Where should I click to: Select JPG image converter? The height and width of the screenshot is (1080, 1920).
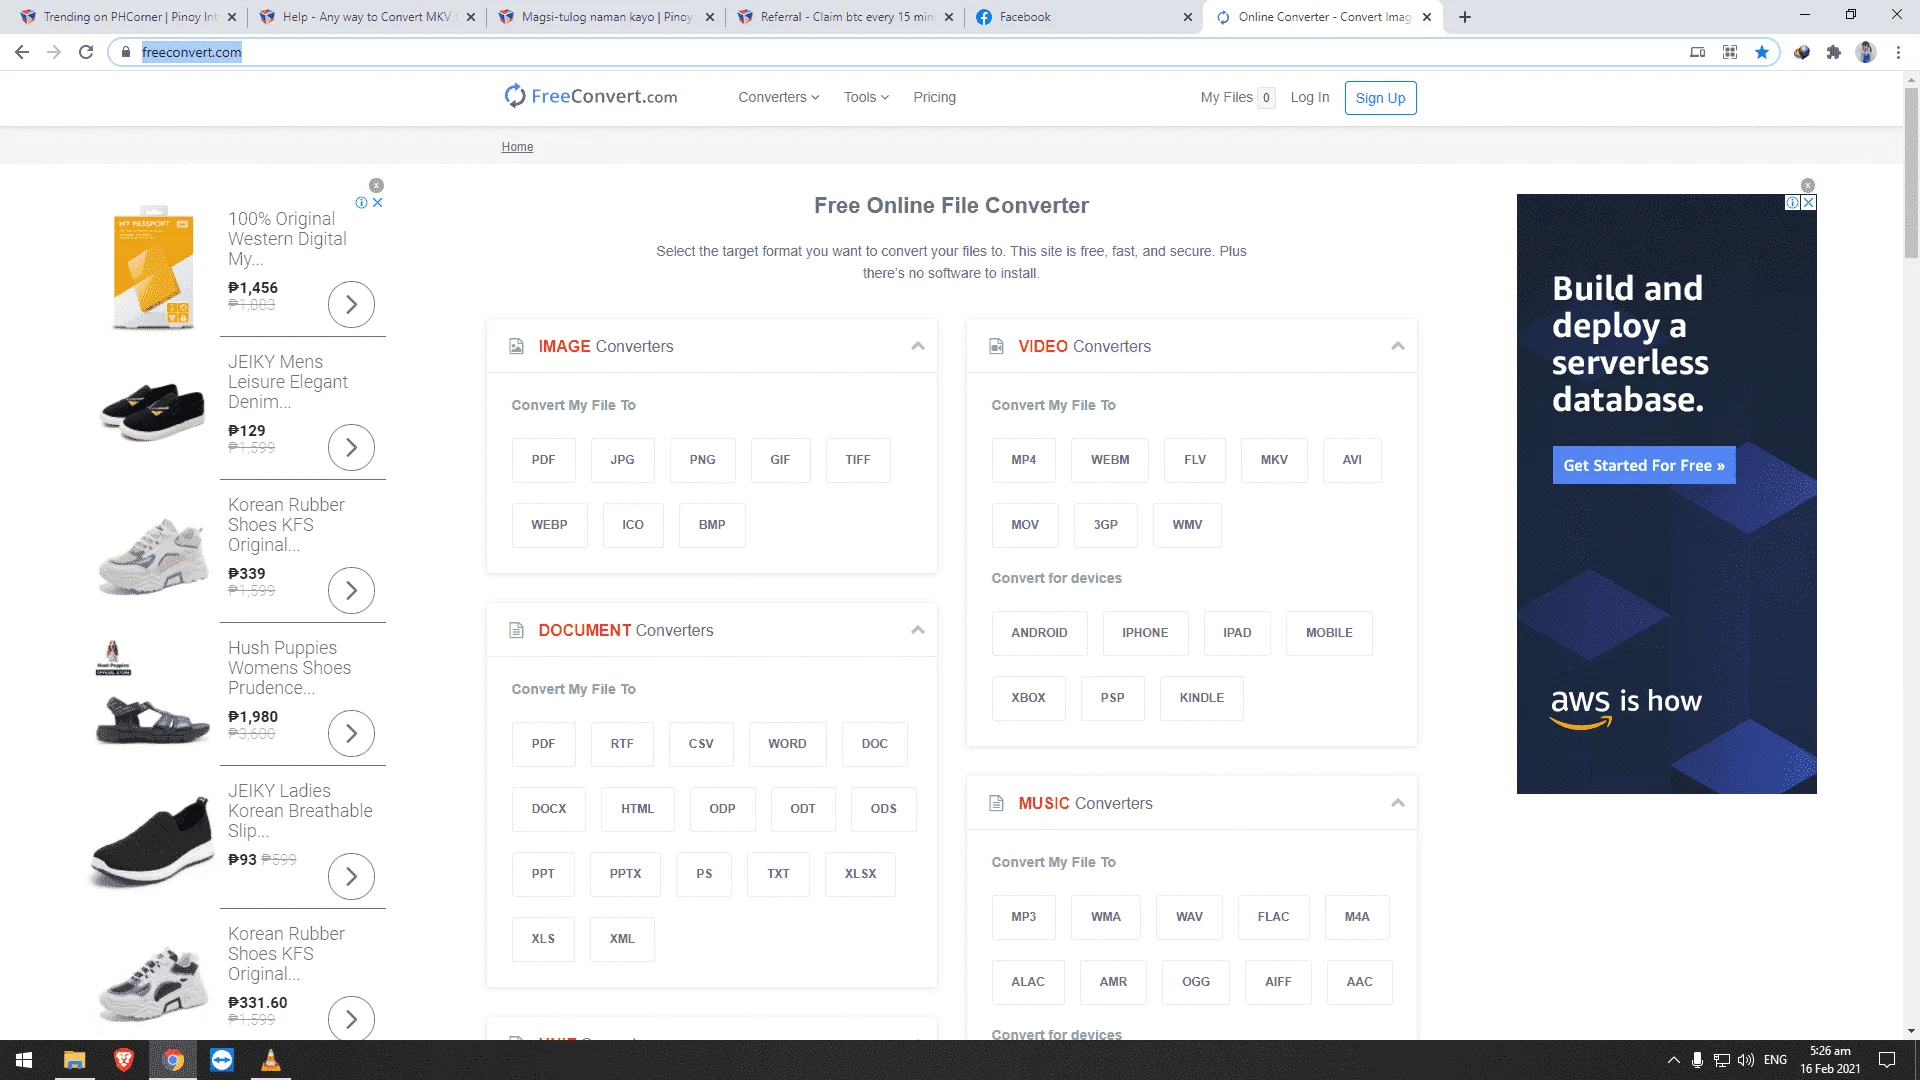point(622,460)
